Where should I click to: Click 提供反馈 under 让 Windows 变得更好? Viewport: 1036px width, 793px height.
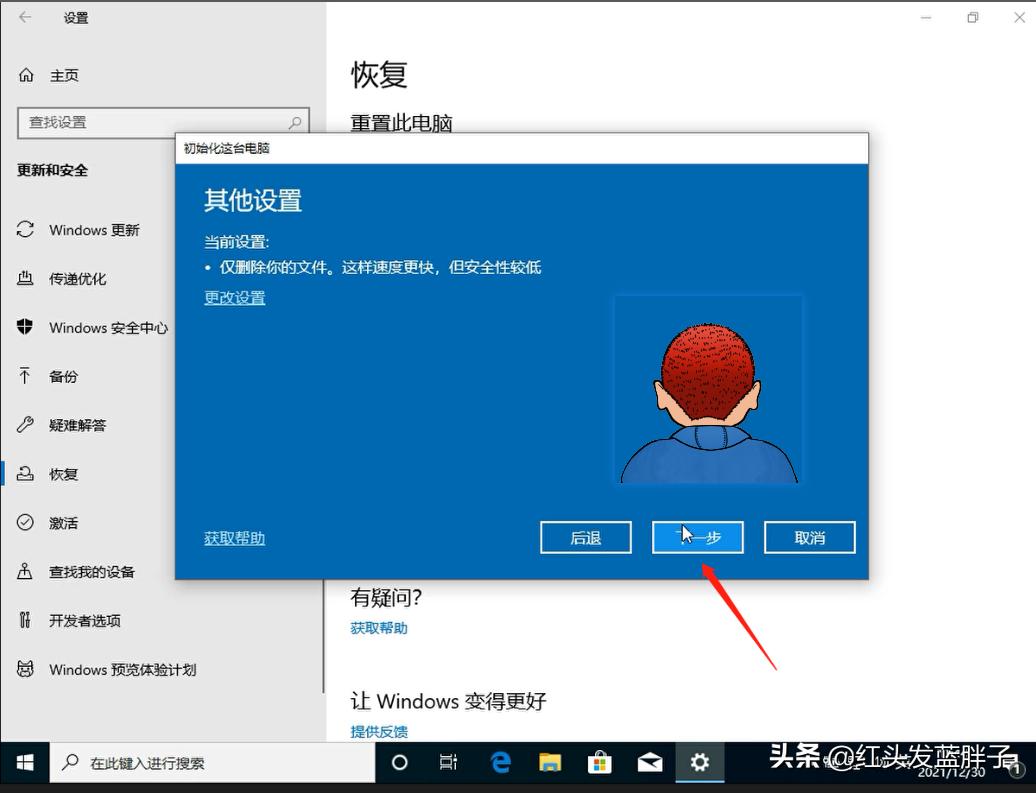379,731
